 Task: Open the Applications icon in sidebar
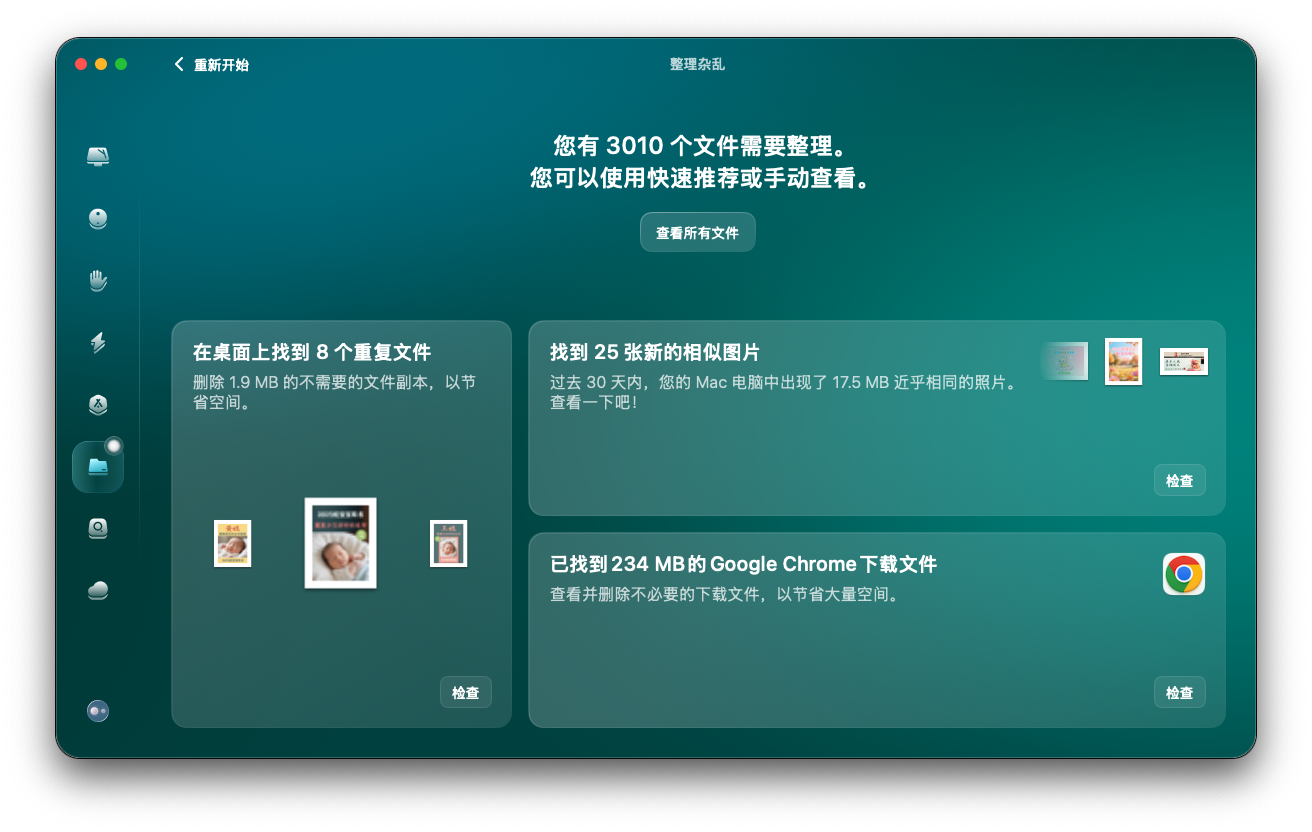tap(98, 405)
